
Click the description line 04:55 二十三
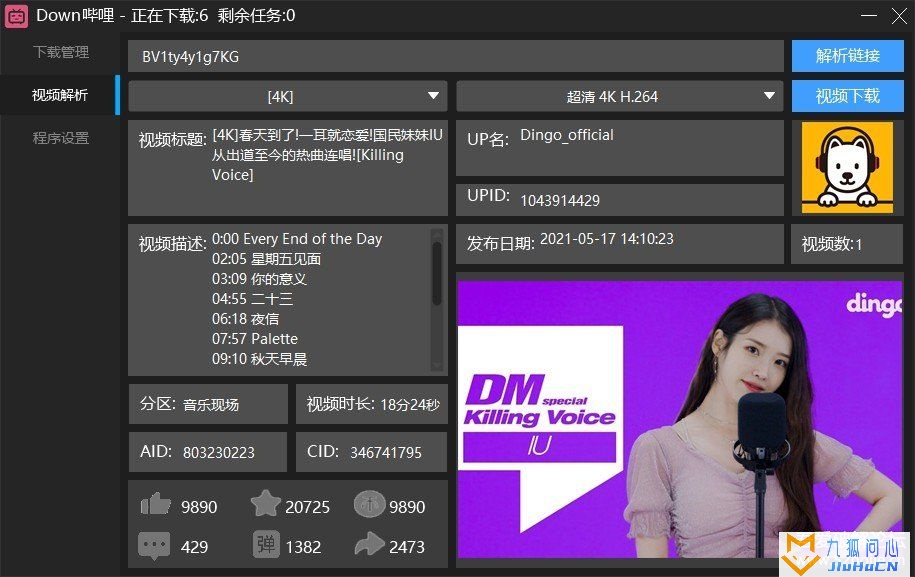pyautogui.click(x=252, y=299)
